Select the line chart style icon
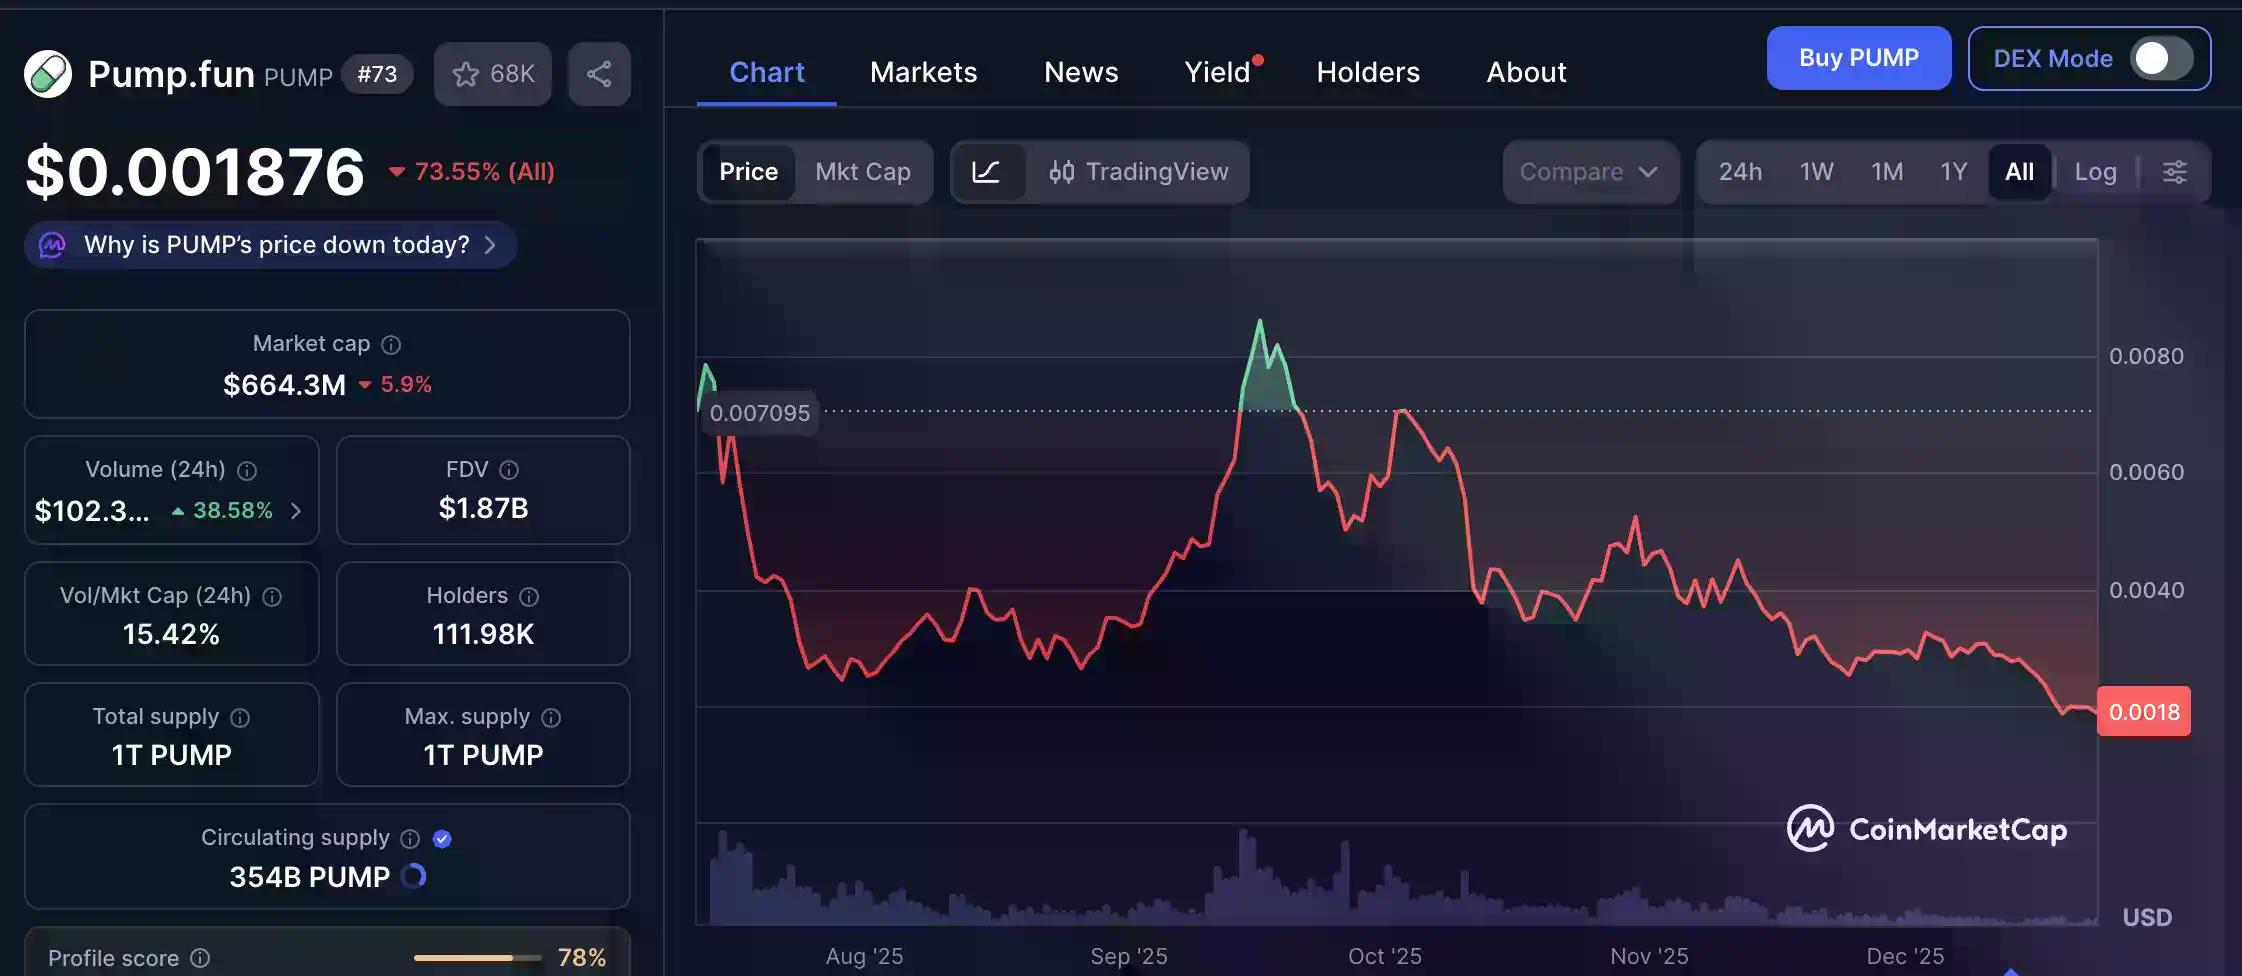This screenshot has width=2242, height=976. (987, 171)
